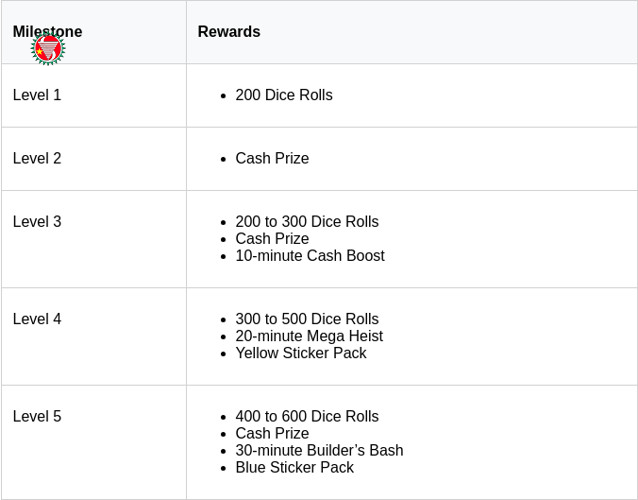The height and width of the screenshot is (500, 638).
Task: Click the Rewards column header
Action: coord(229,32)
